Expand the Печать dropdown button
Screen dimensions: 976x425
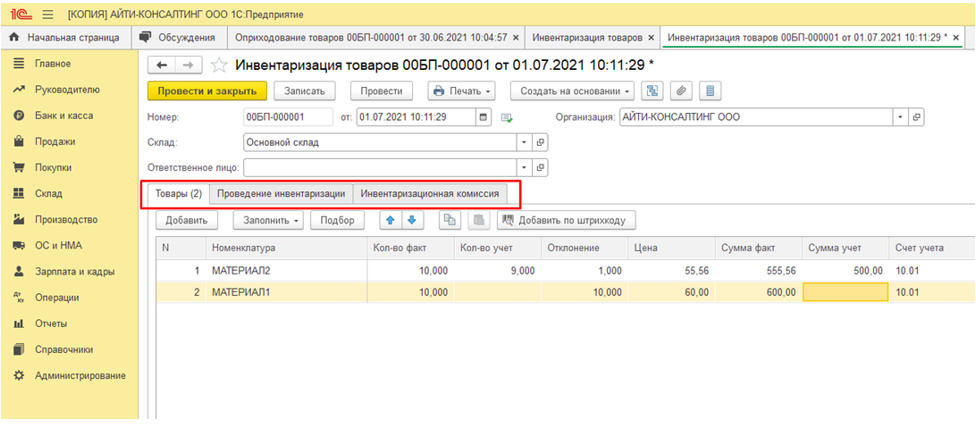tap(461, 91)
